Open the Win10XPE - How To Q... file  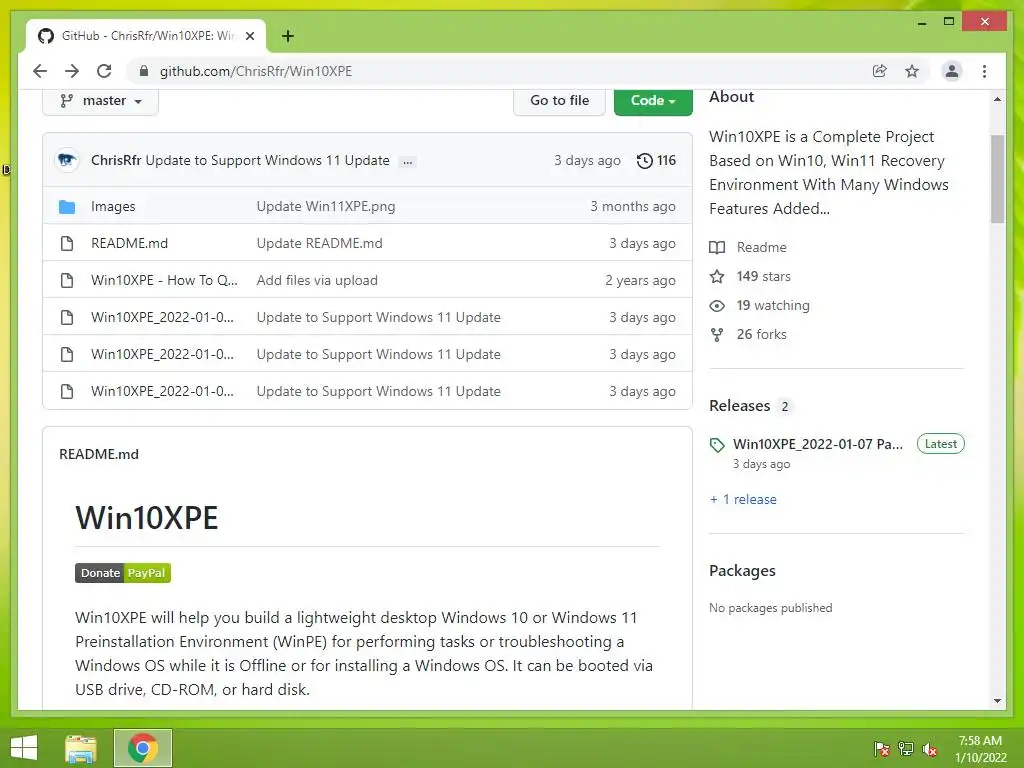coord(164,280)
